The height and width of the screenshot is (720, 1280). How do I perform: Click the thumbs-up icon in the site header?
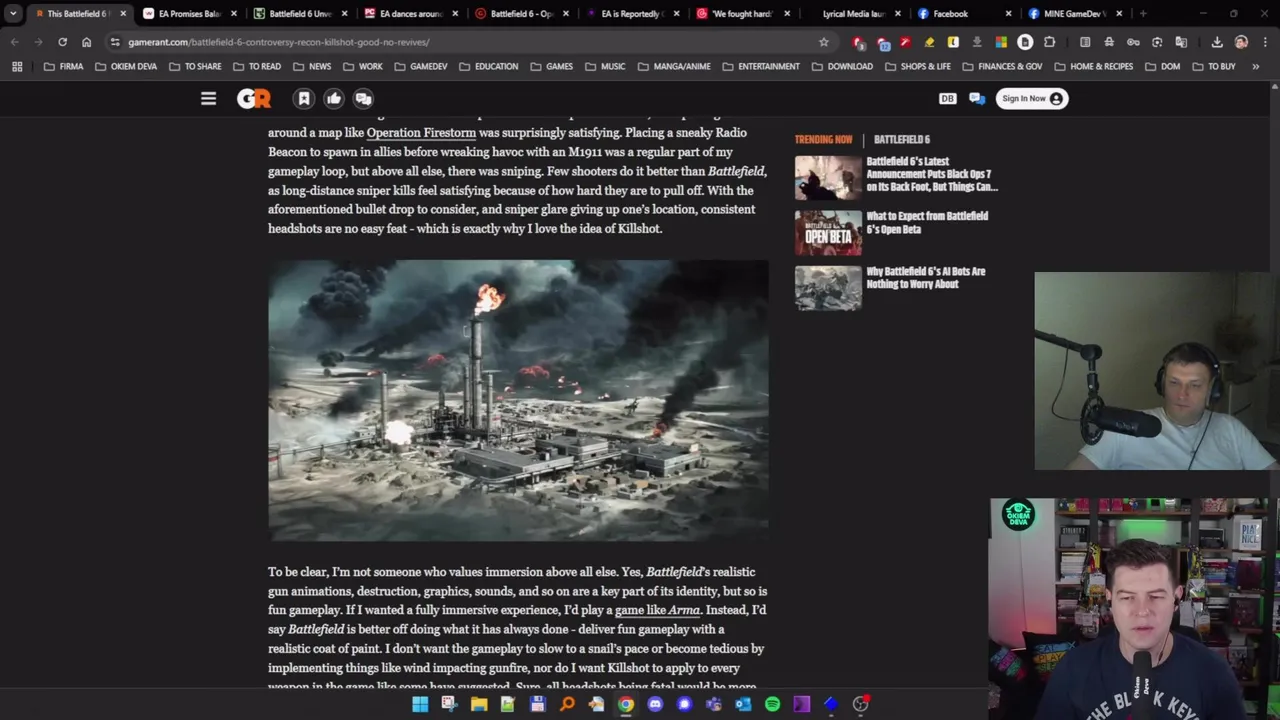(x=334, y=98)
